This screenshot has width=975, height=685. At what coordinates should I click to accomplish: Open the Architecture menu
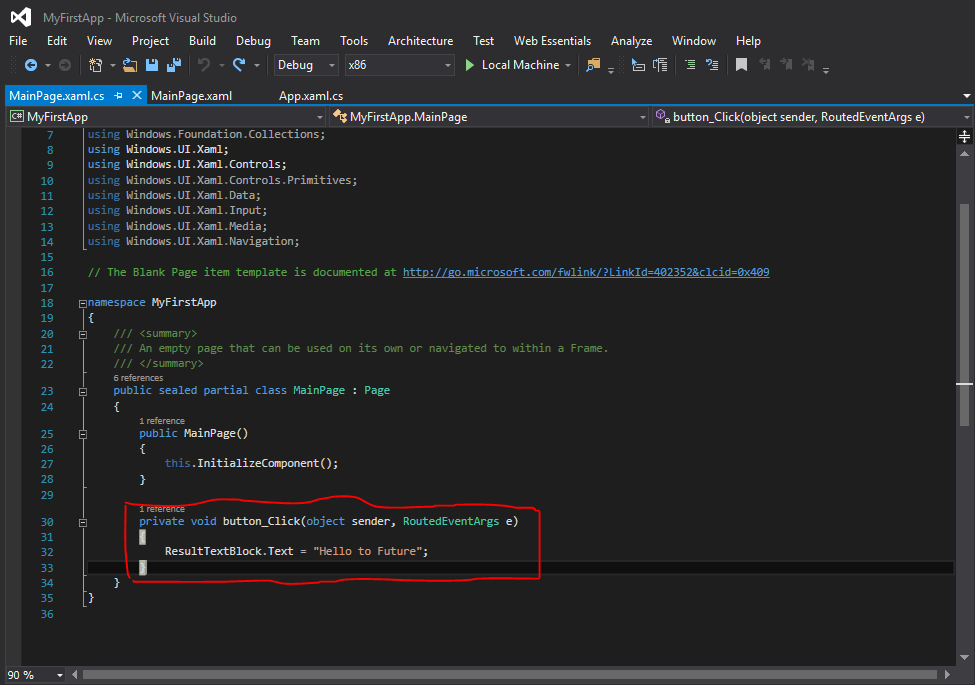pyautogui.click(x=420, y=41)
